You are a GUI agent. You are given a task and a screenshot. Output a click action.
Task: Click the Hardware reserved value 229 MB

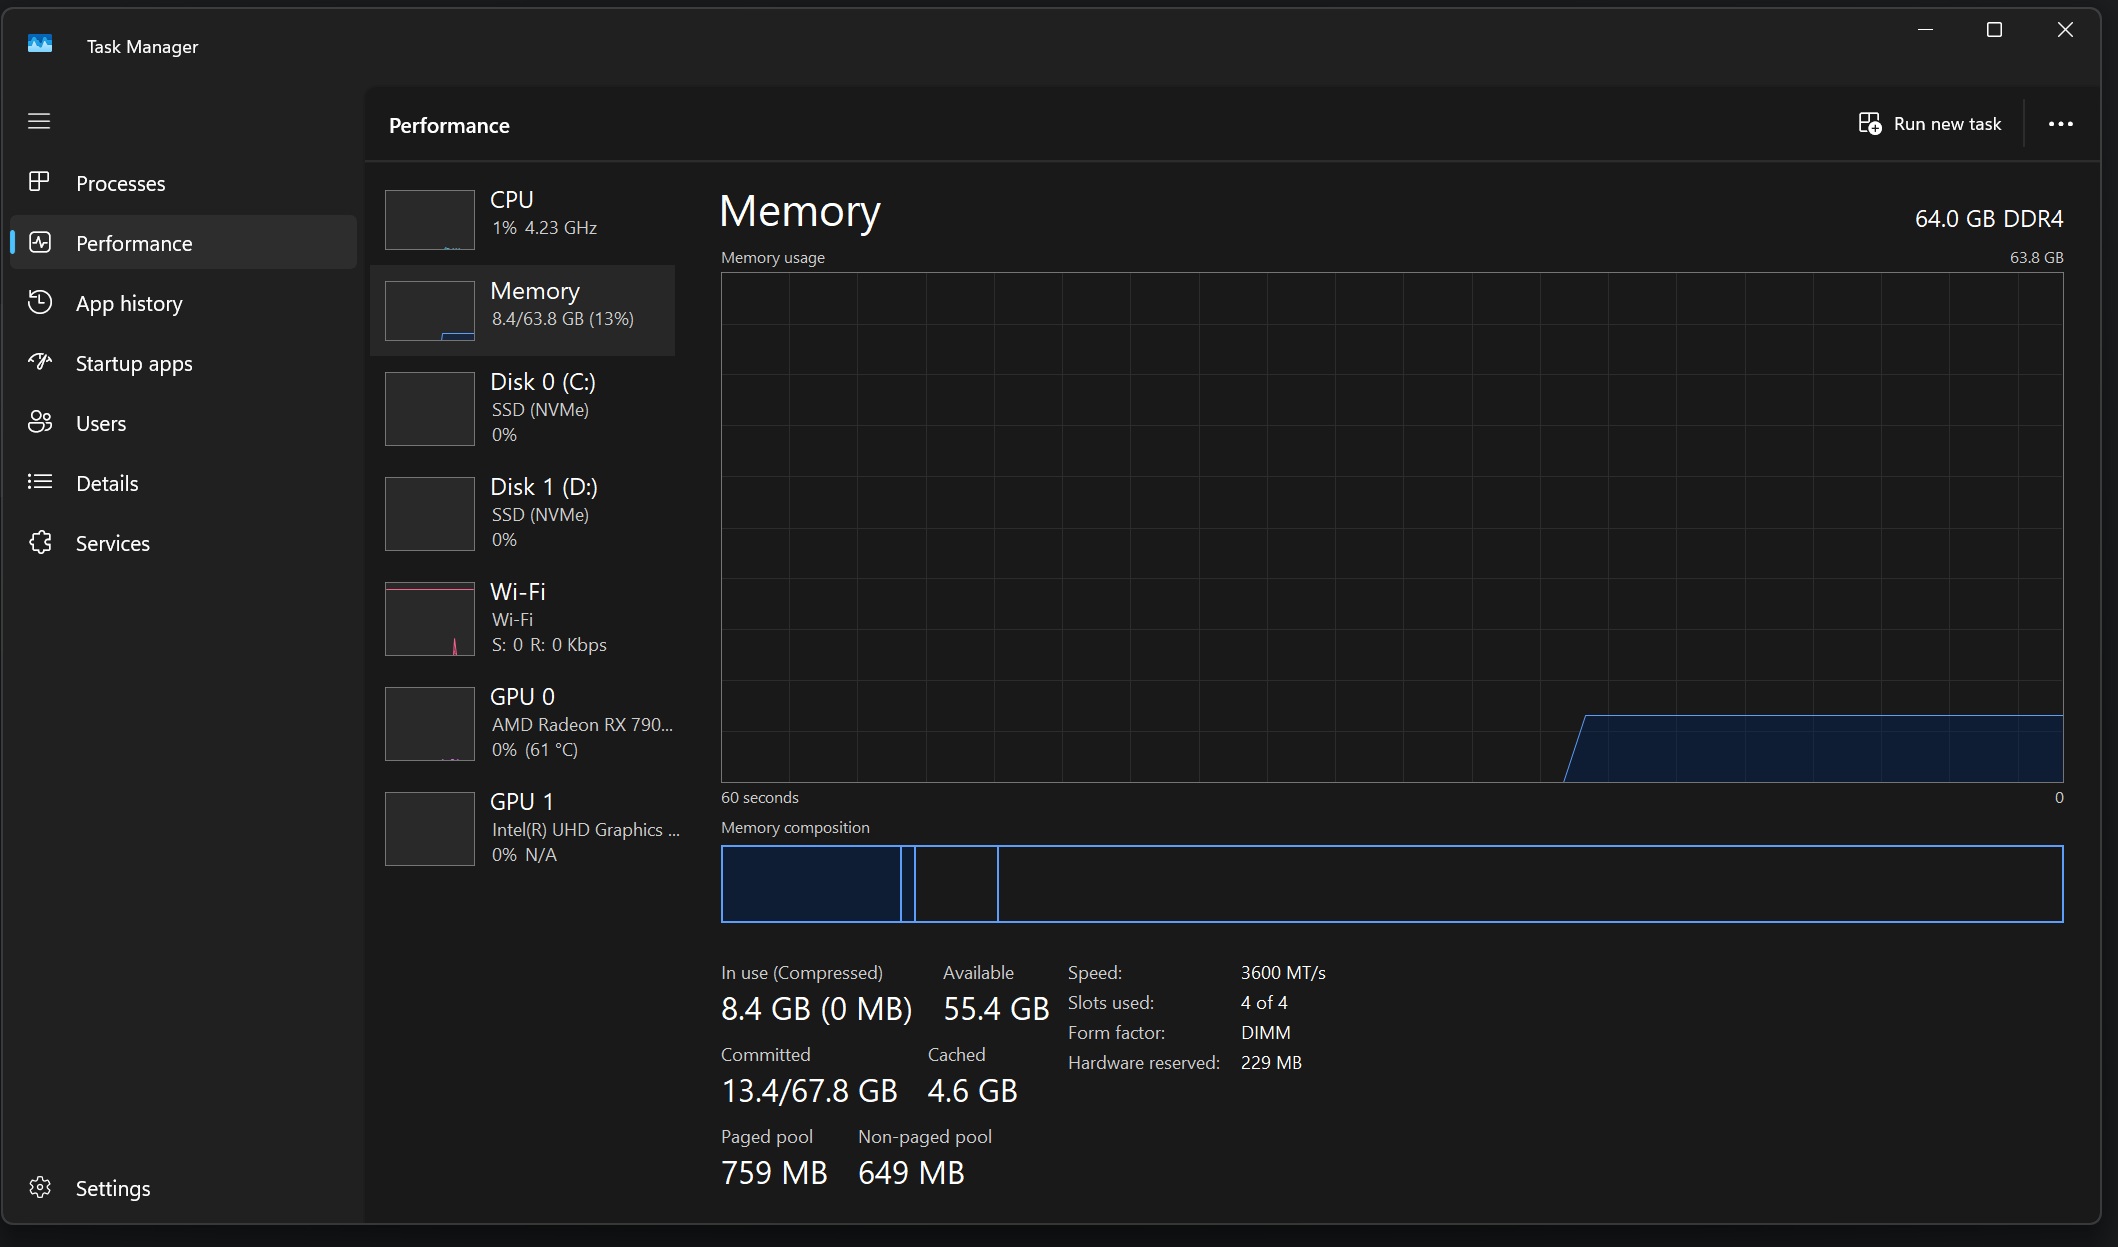click(1271, 1062)
